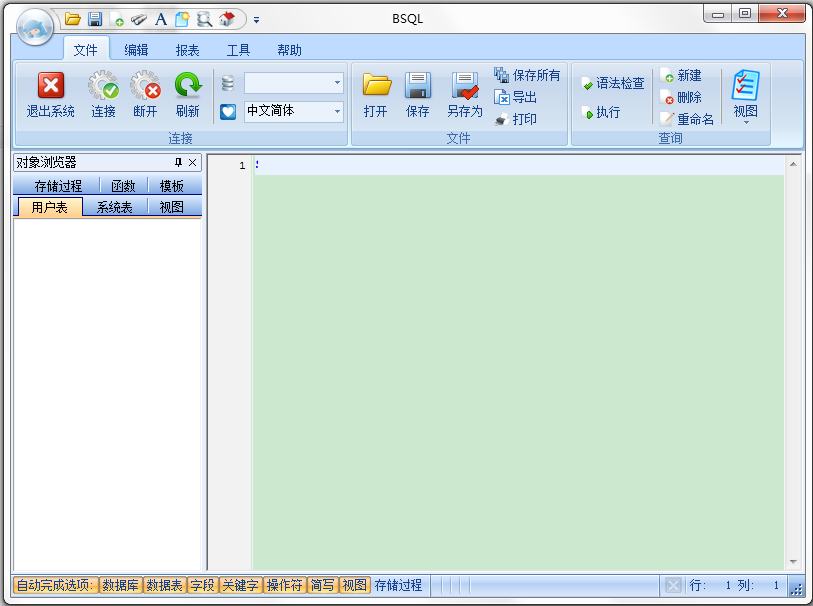Image resolution: width=813 pixels, height=606 pixels.
Task: Click 退出系统 exit system button
Action: 50,95
